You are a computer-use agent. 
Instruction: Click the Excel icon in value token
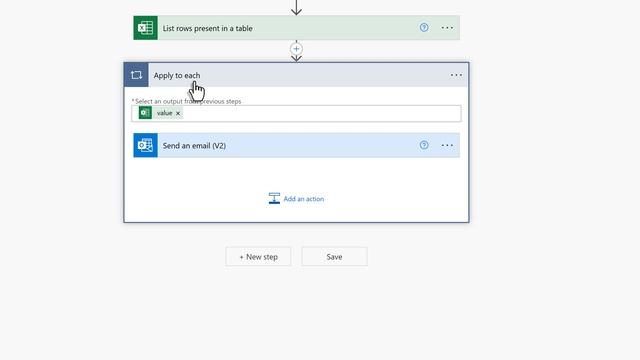tap(145, 113)
